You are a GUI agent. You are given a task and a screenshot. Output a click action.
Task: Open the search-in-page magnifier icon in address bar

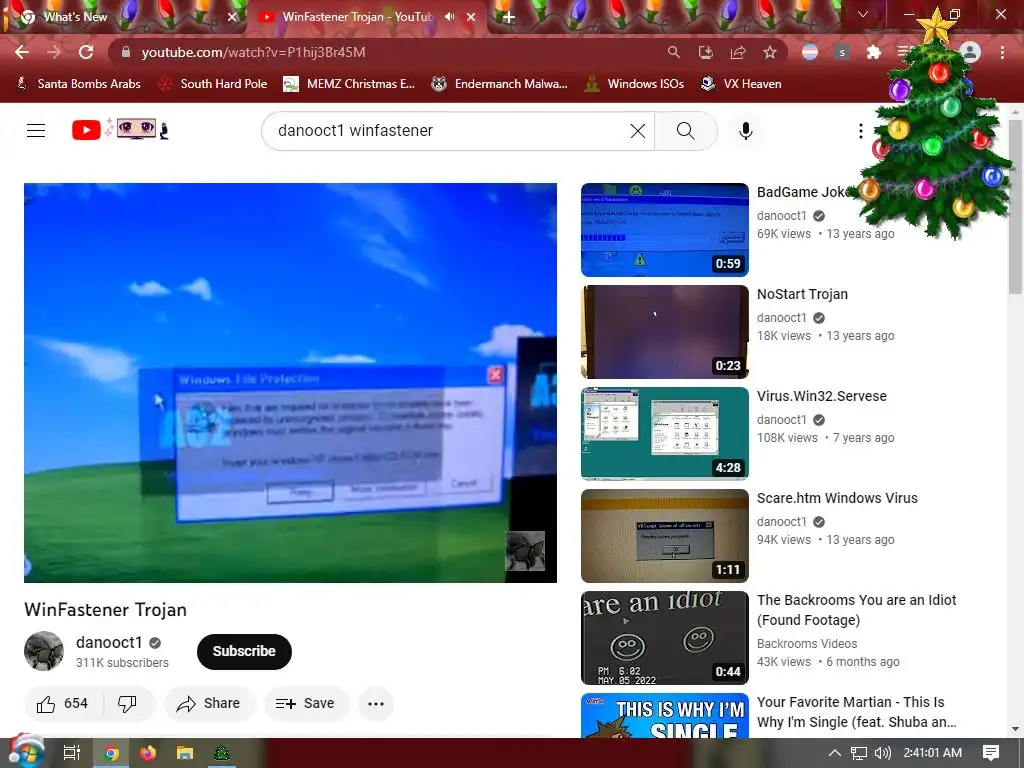coord(673,52)
